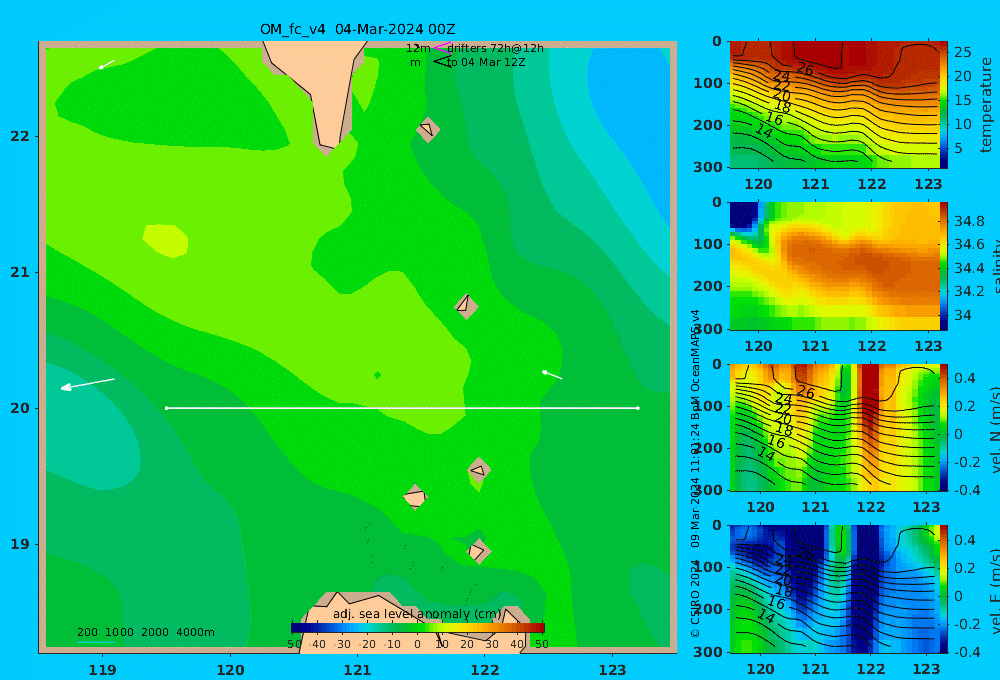The width and height of the screenshot is (1000, 680).
Task: Click the longitude label '123' below the main map
Action: click(x=613, y=670)
